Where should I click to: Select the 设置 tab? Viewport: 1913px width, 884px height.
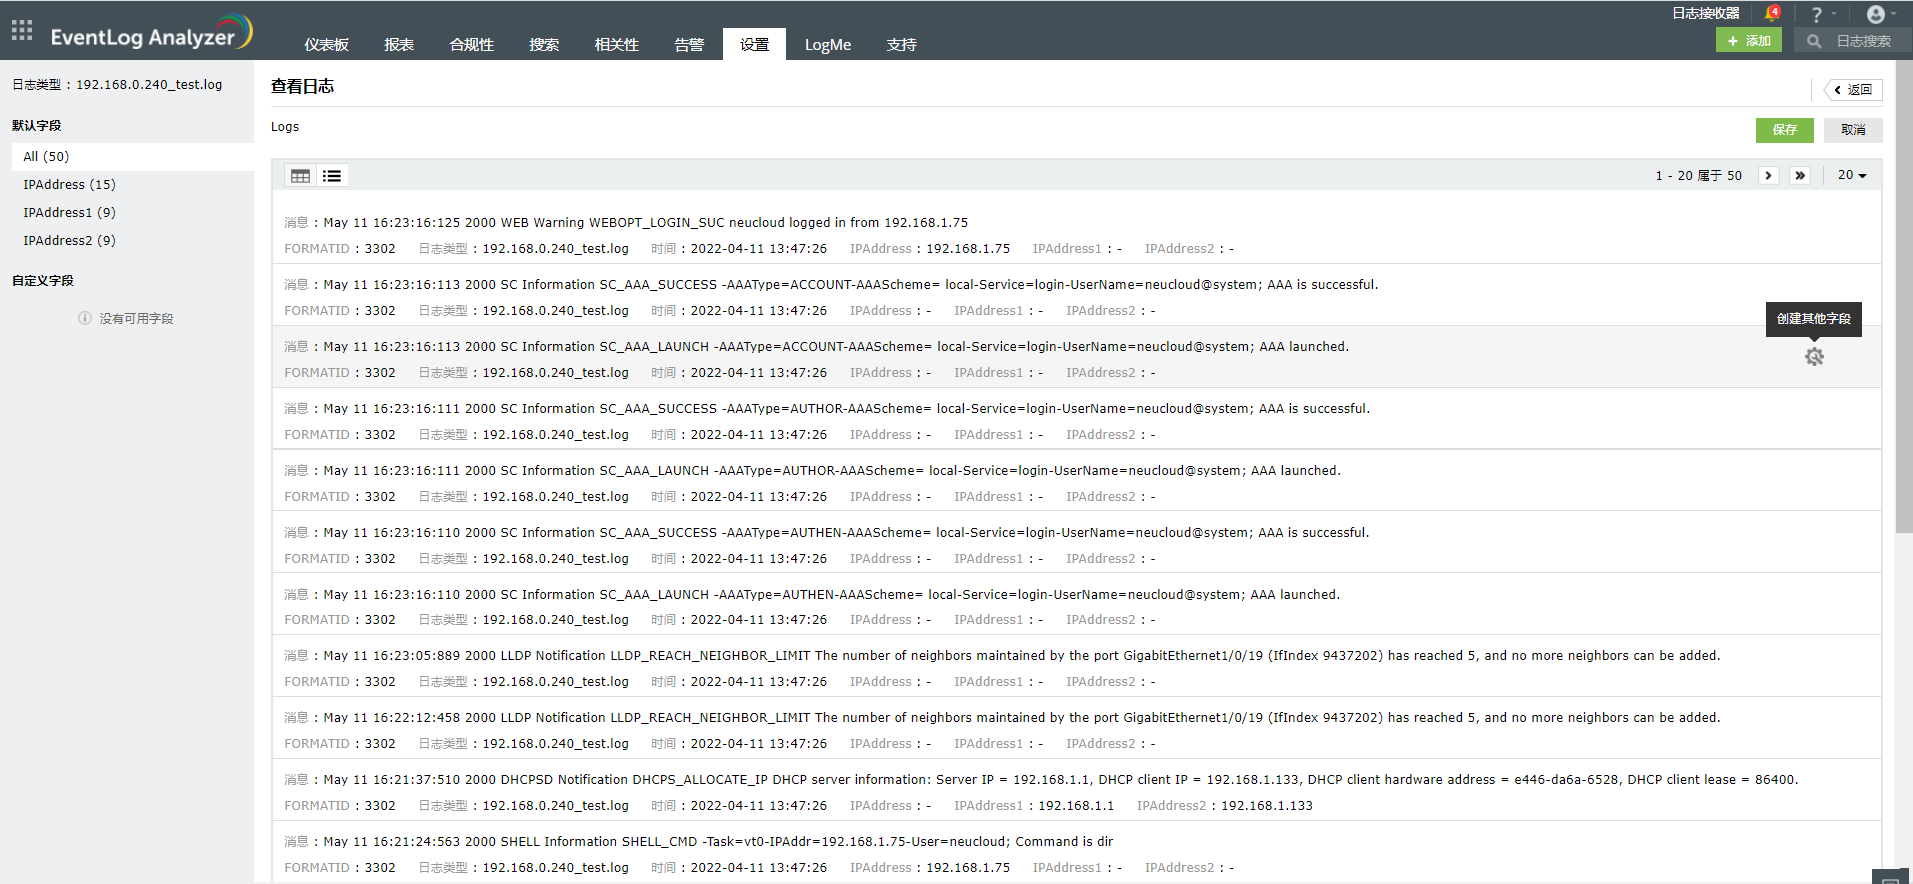tap(754, 44)
